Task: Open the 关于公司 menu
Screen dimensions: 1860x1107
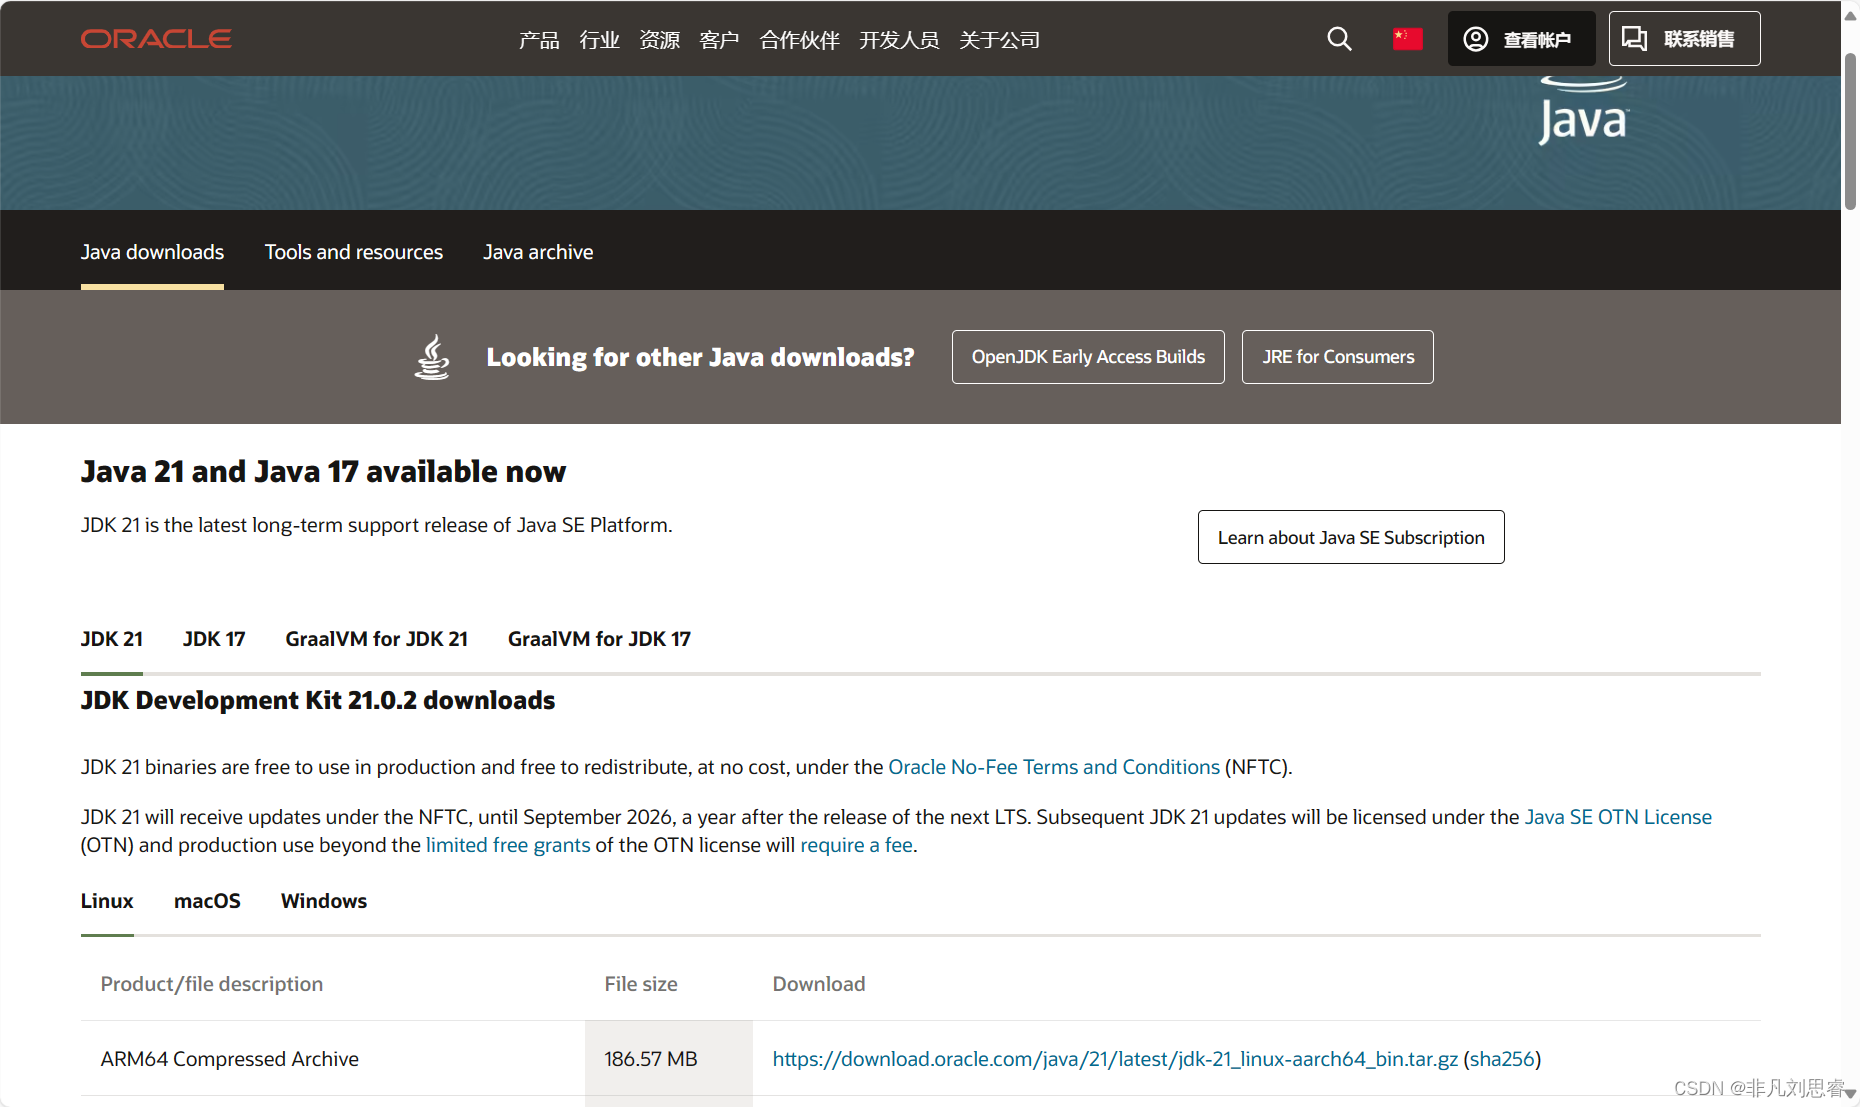Action: click(x=999, y=40)
